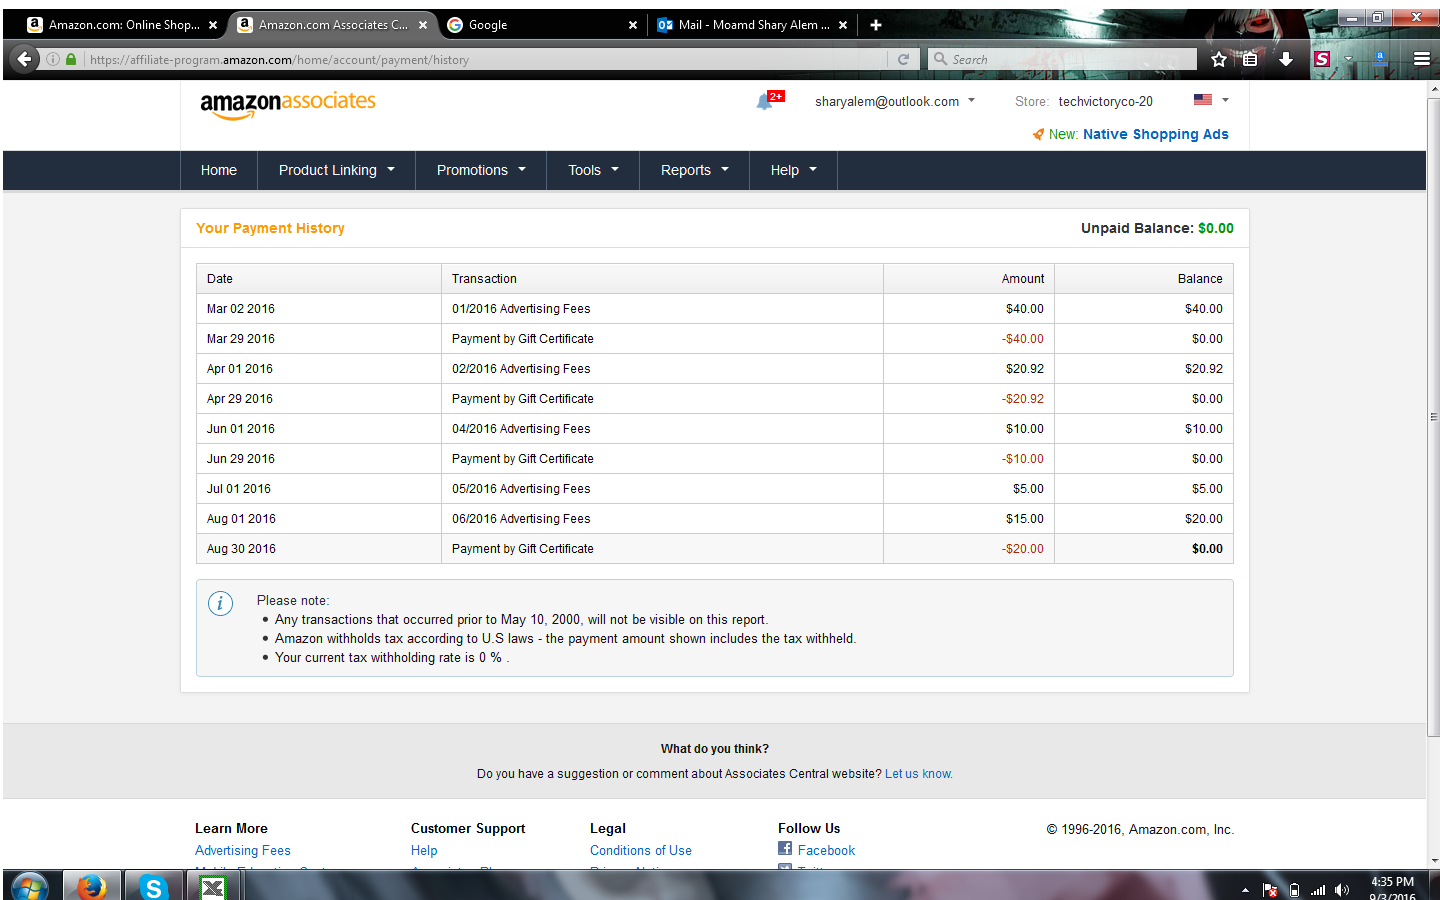The image size is (1440, 900).
Task: Click the Action Center flag tray icon
Action: (1270, 890)
